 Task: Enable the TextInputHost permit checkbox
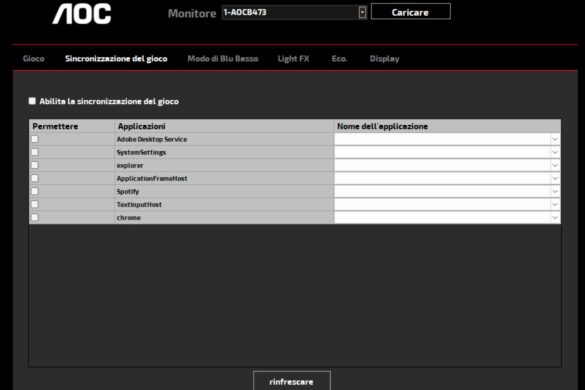(35, 204)
